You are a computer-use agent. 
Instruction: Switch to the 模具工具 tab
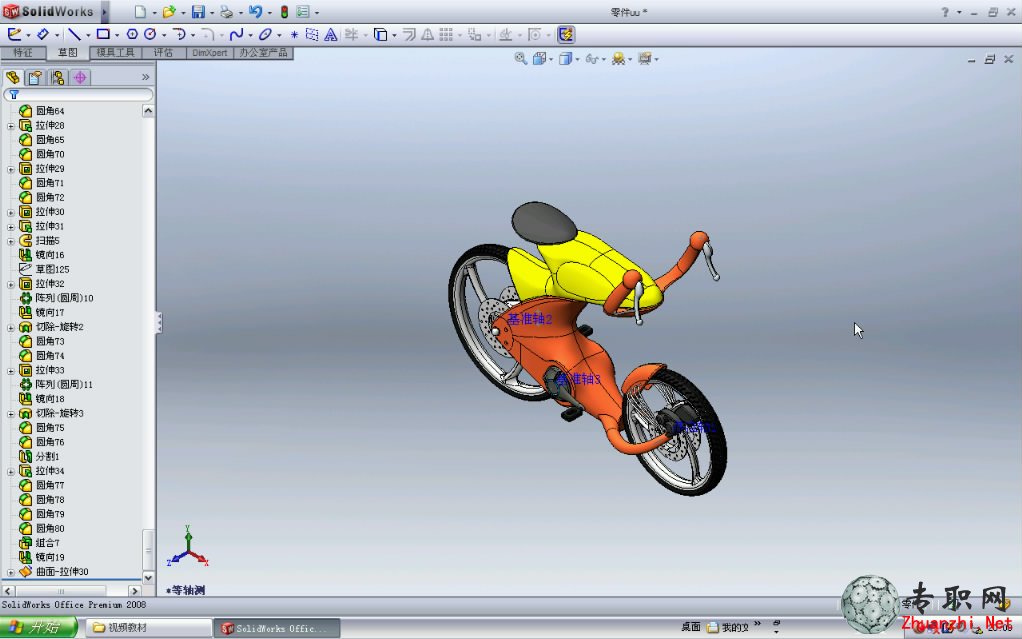pos(115,53)
